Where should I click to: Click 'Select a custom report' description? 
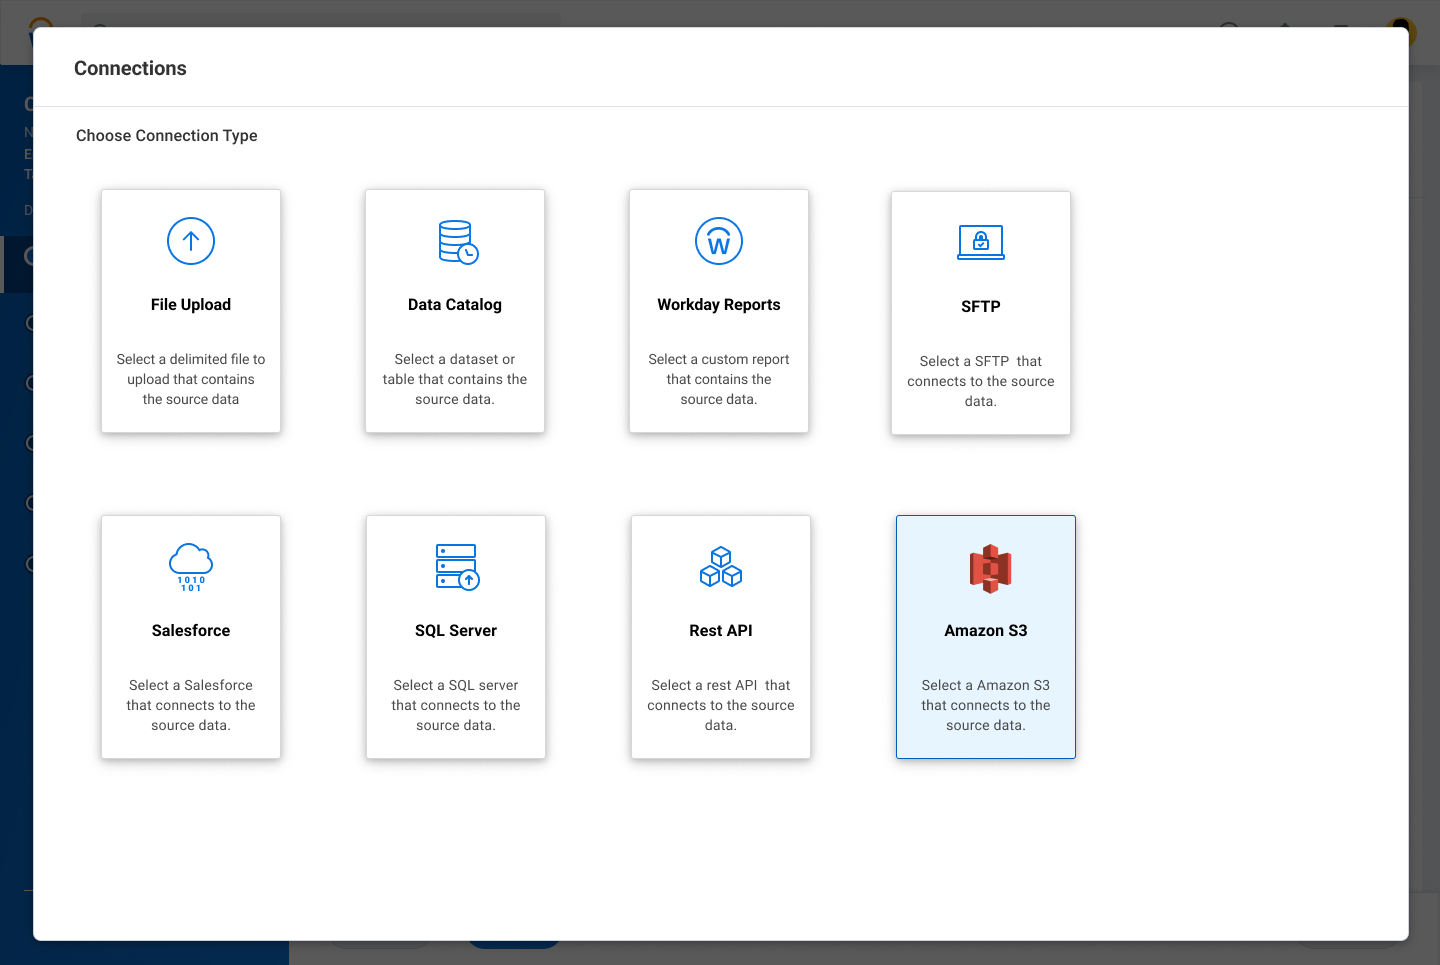coord(719,379)
